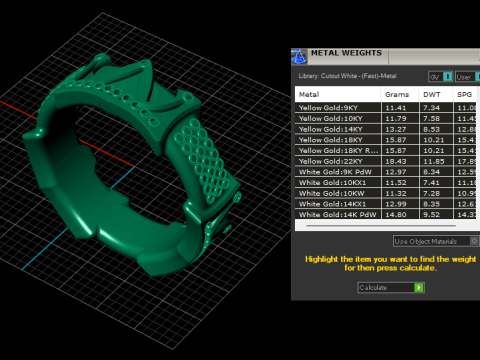Select the White Gold:14K PdW row
Image resolution: width=480 pixels, height=360 pixels.
coord(386,214)
